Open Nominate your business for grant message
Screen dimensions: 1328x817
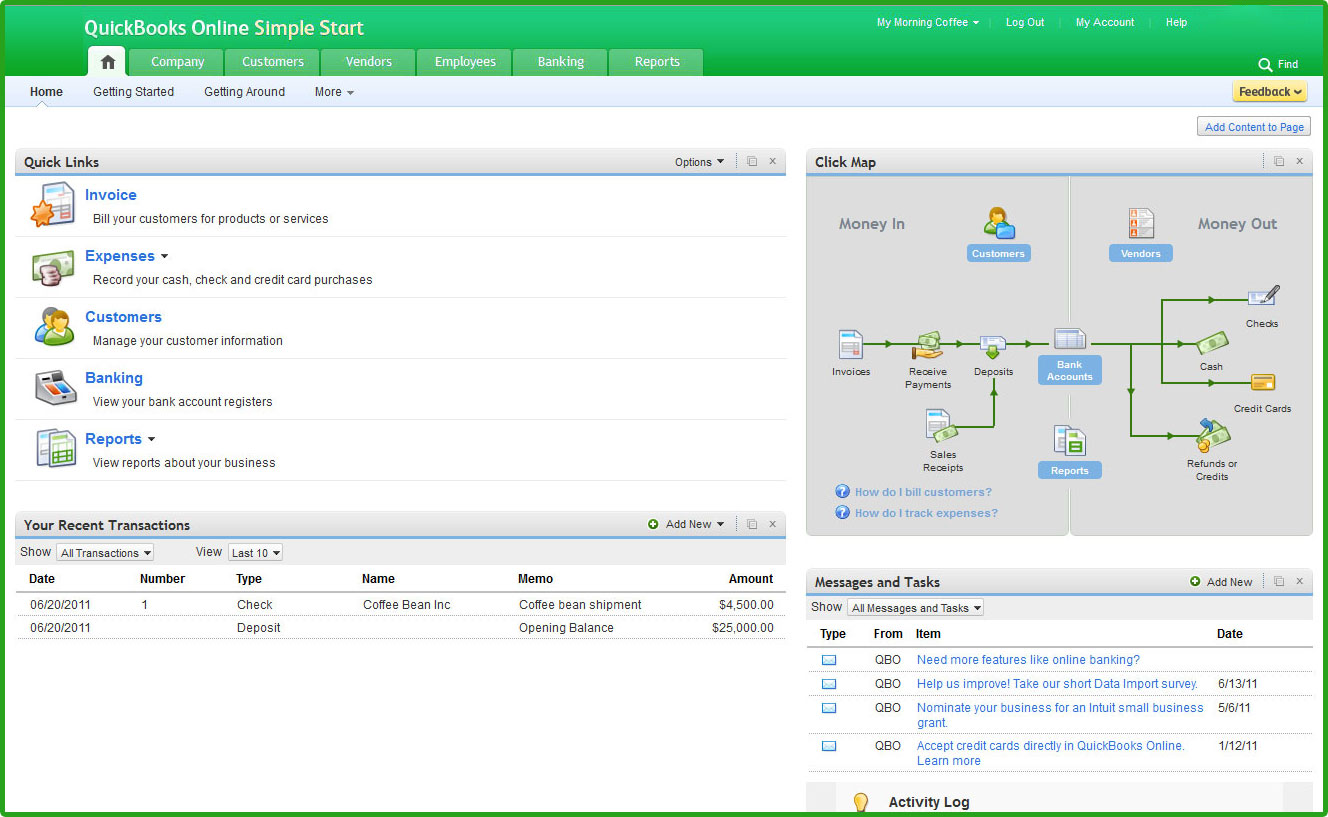click(1060, 715)
